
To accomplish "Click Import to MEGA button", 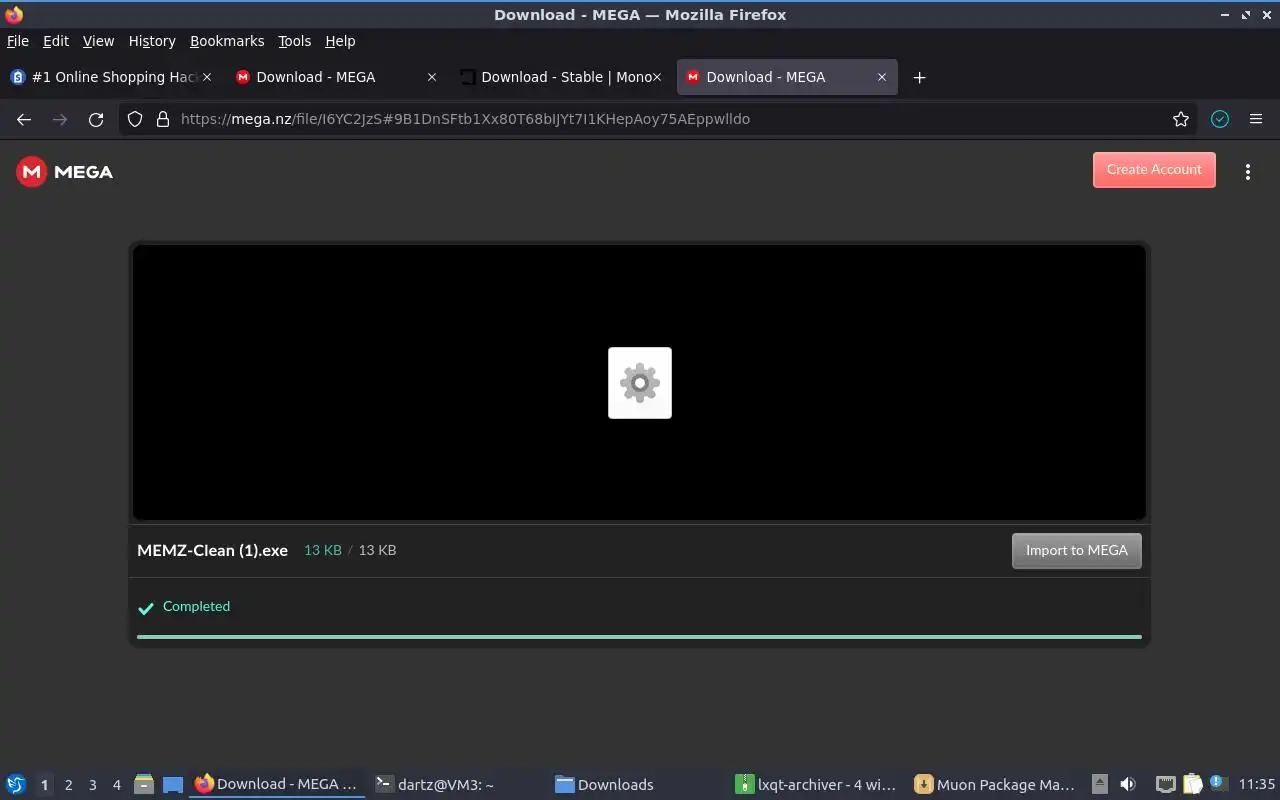I will (x=1076, y=551).
